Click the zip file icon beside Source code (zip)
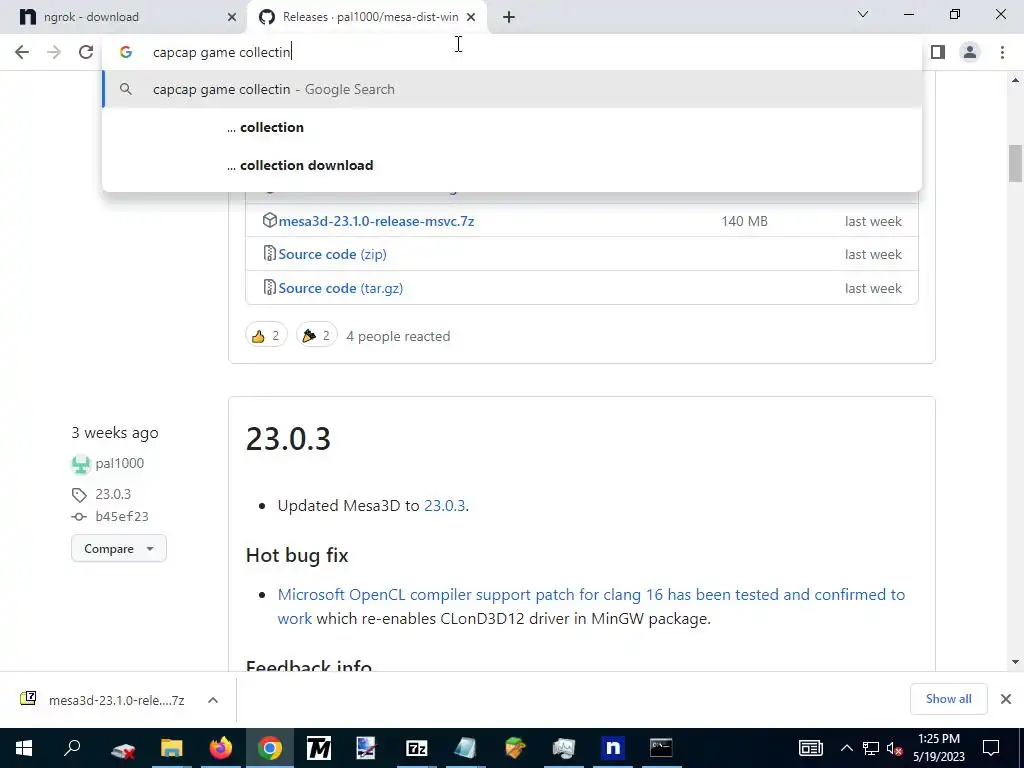Image resolution: width=1024 pixels, height=768 pixels. click(x=269, y=253)
